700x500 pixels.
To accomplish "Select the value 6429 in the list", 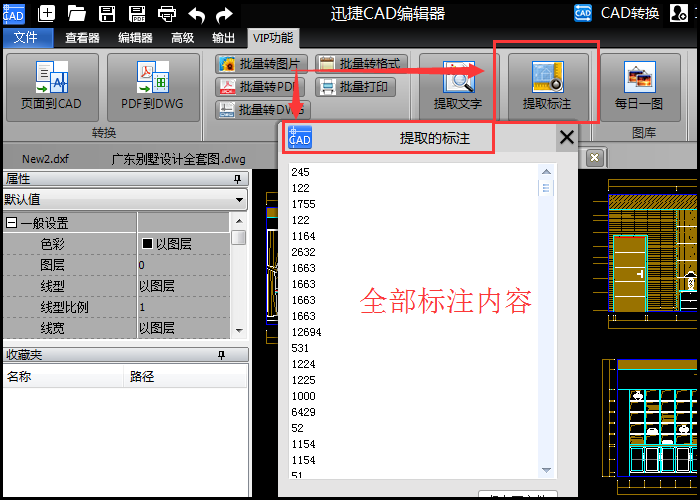I will point(303,412).
